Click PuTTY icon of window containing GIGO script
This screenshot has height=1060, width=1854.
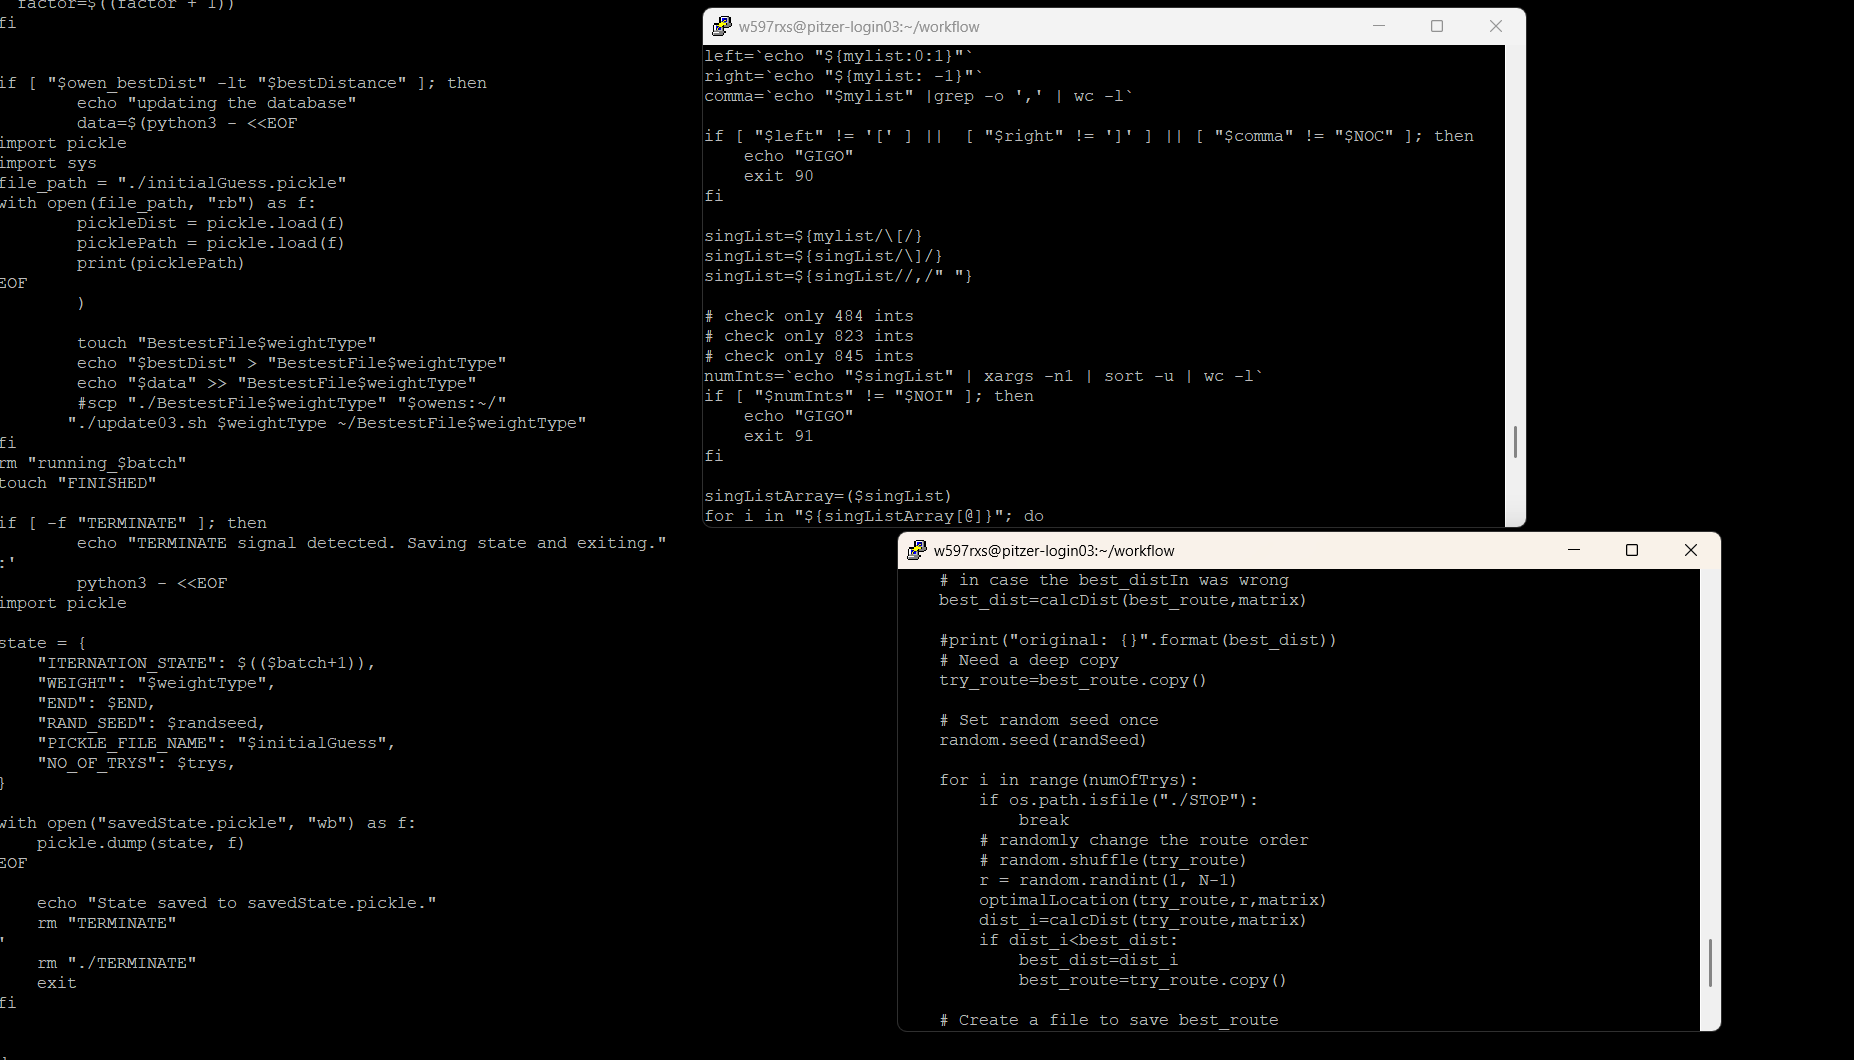(x=721, y=26)
